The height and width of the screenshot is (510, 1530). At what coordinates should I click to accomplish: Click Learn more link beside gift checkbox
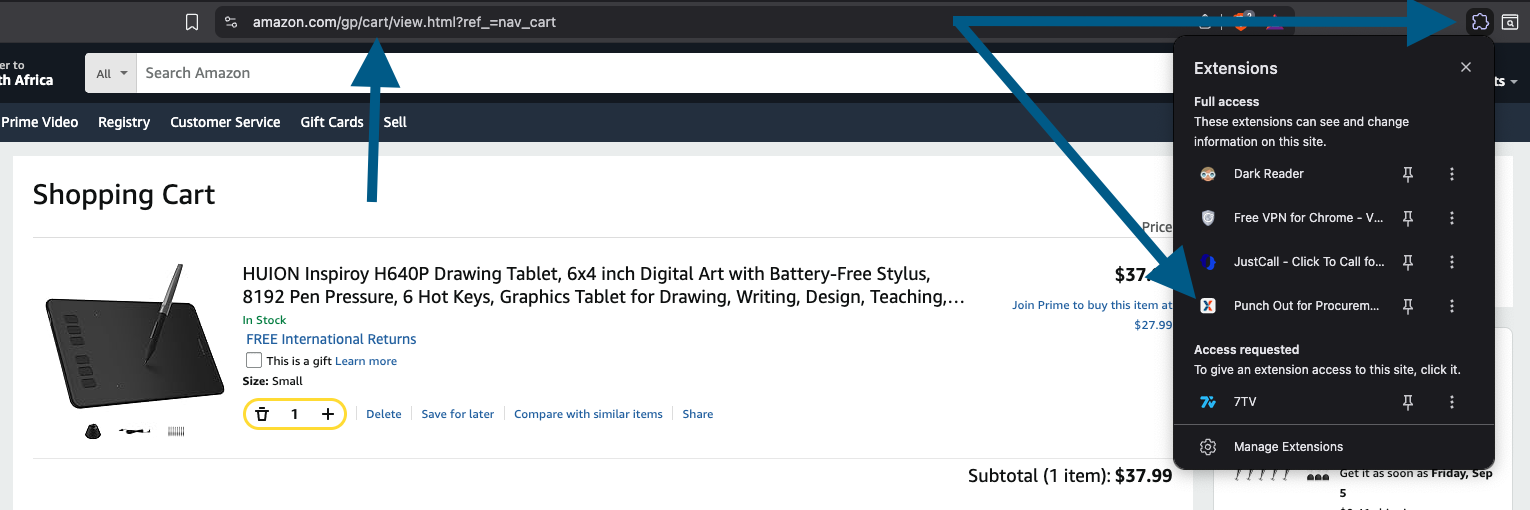pyautogui.click(x=366, y=361)
